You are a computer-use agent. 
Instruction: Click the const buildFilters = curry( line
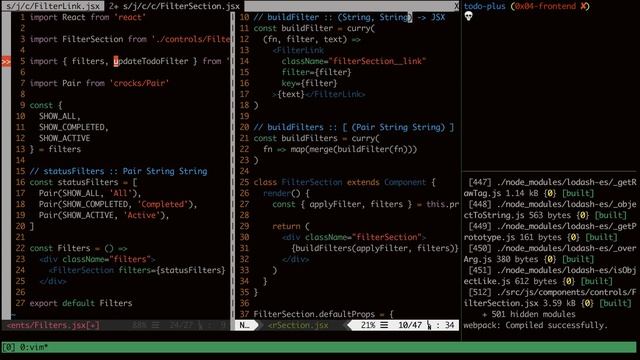coord(317,138)
